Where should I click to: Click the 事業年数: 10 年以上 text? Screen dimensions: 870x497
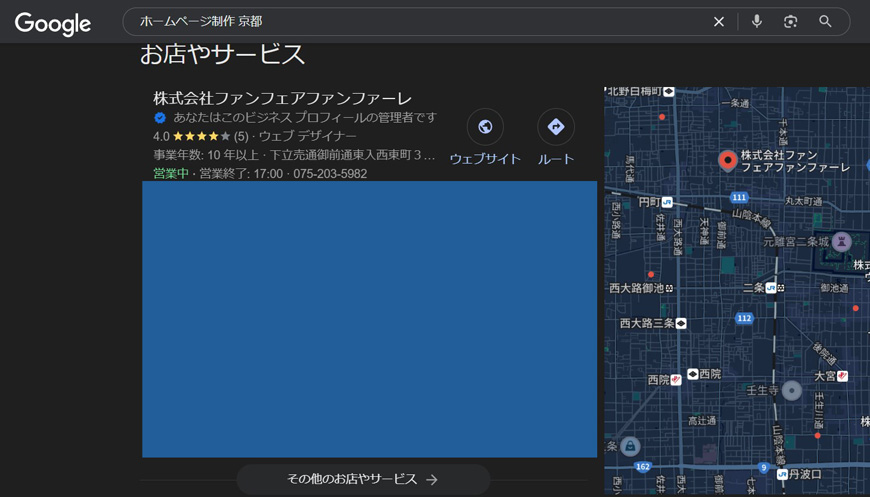[206, 155]
